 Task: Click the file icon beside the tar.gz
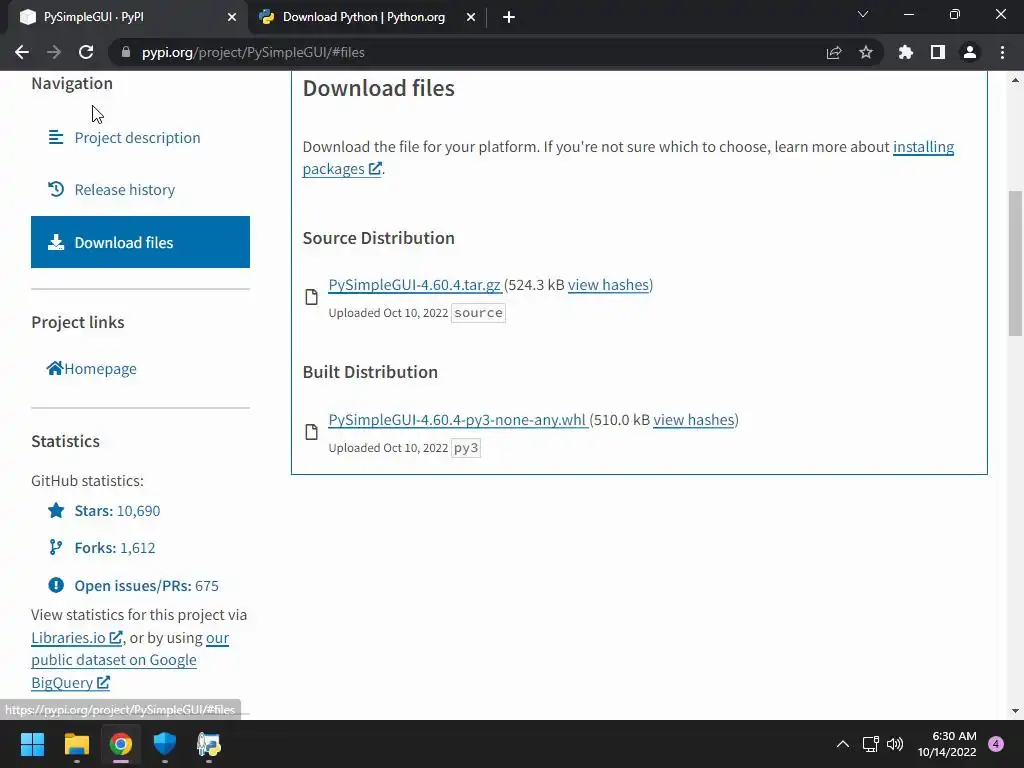point(312,297)
